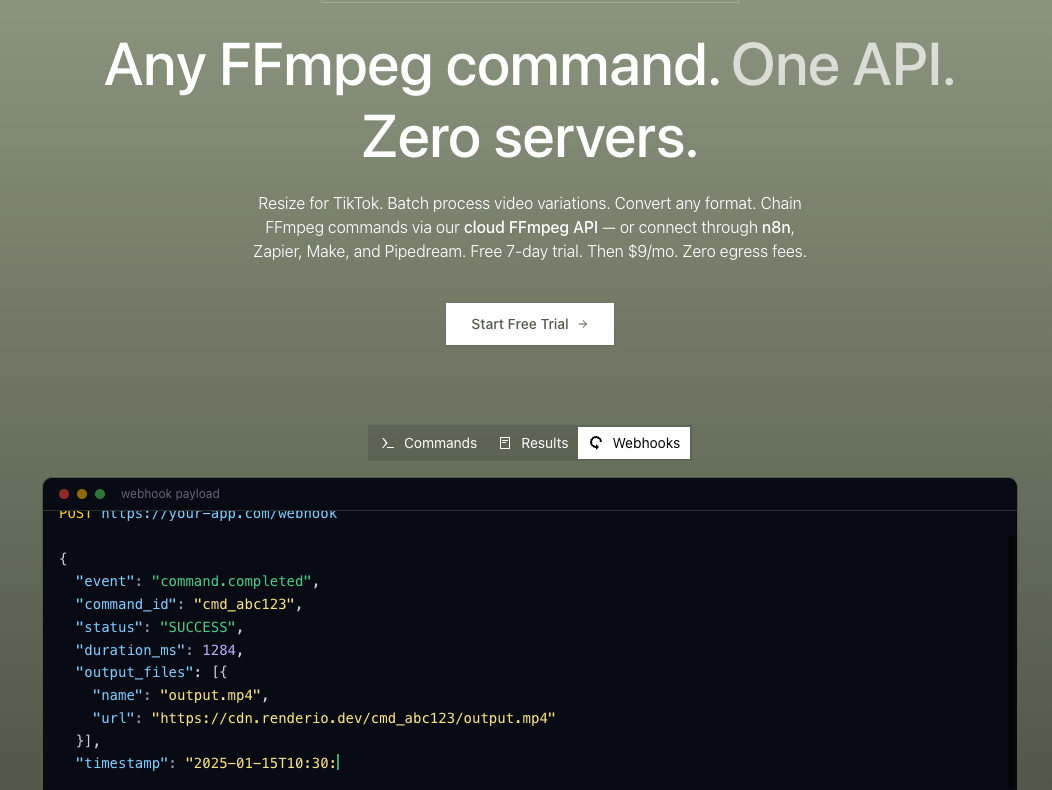Click the red dot in webhook payload window

[64, 494]
